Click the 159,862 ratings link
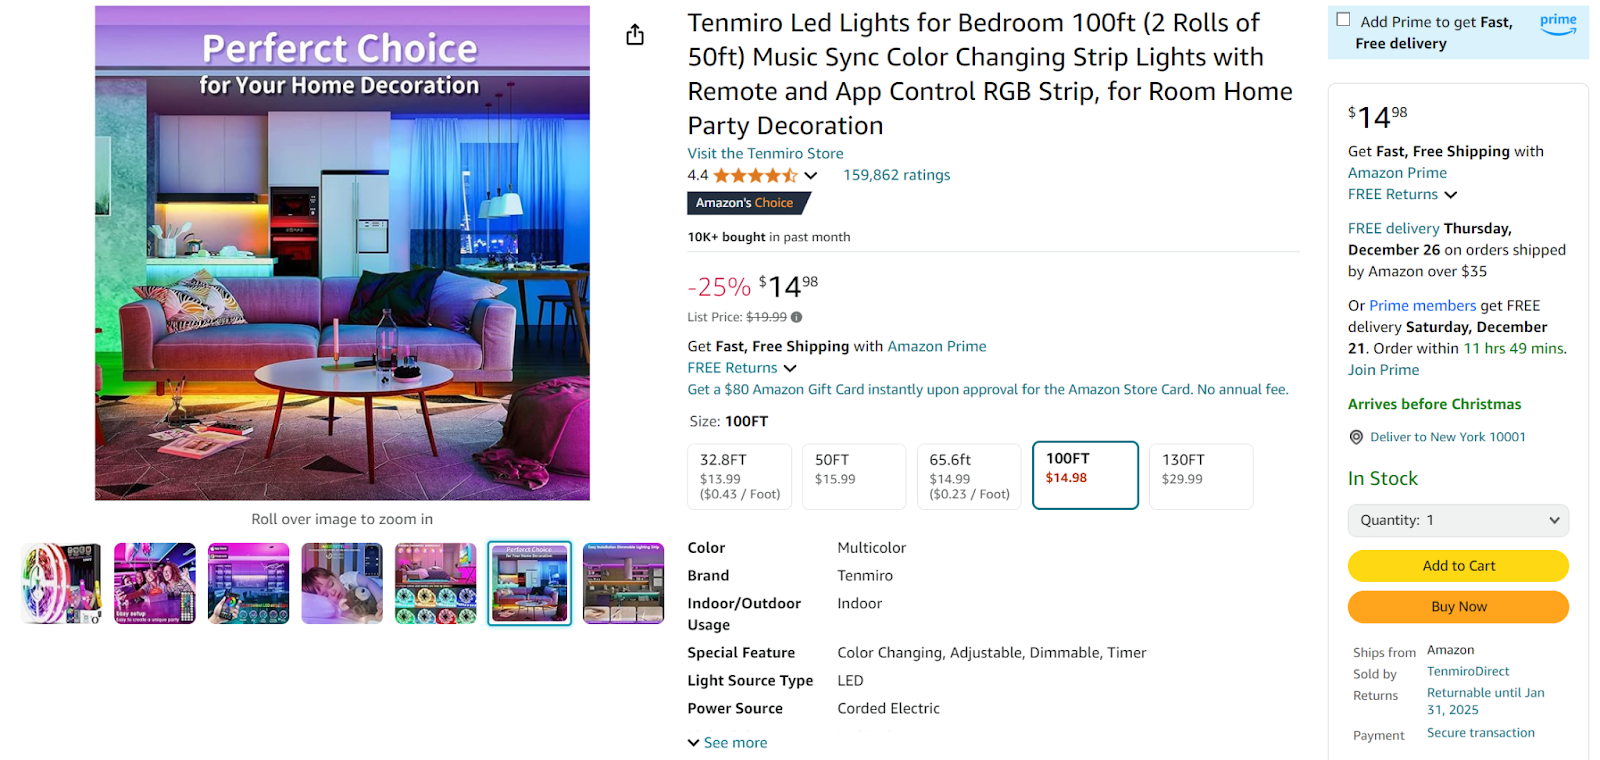 point(895,175)
